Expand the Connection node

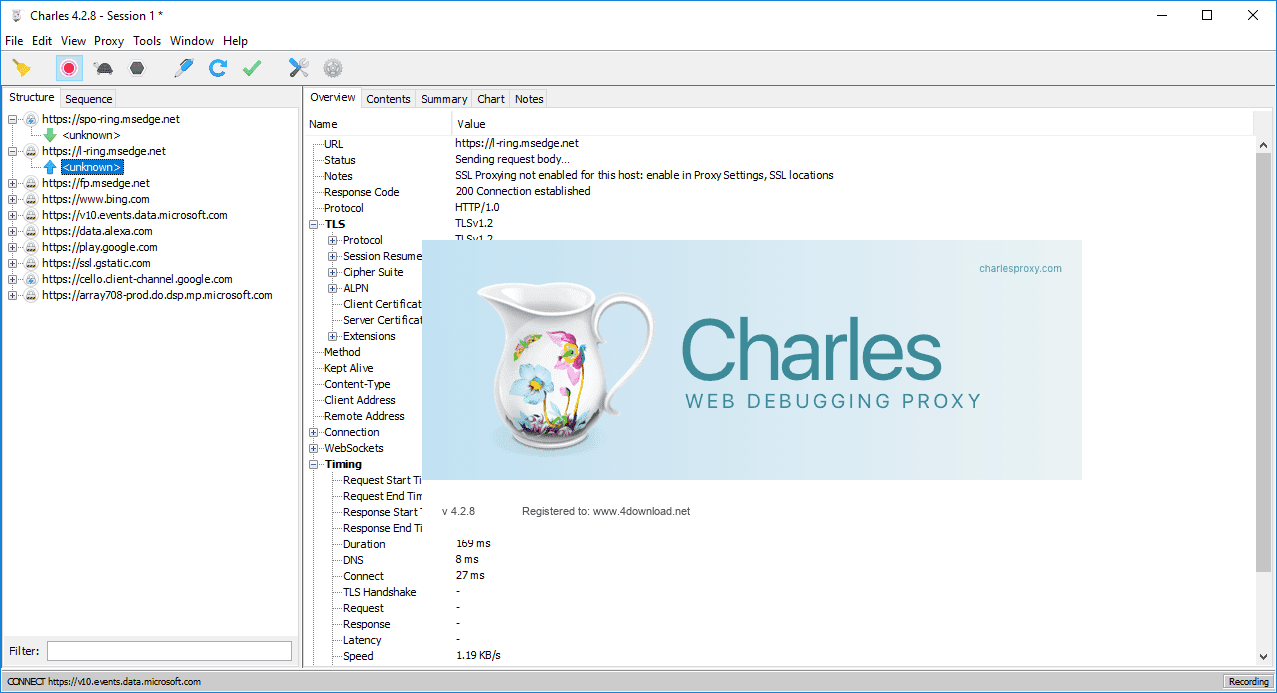[314, 432]
